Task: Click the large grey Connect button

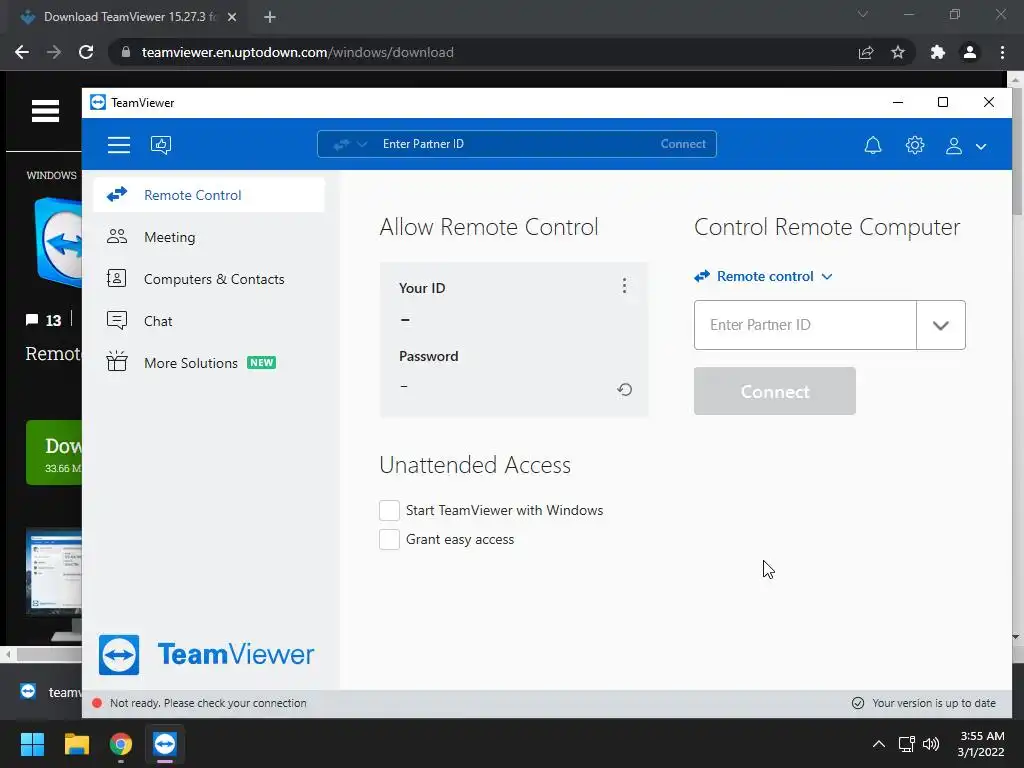Action: pyautogui.click(x=775, y=391)
